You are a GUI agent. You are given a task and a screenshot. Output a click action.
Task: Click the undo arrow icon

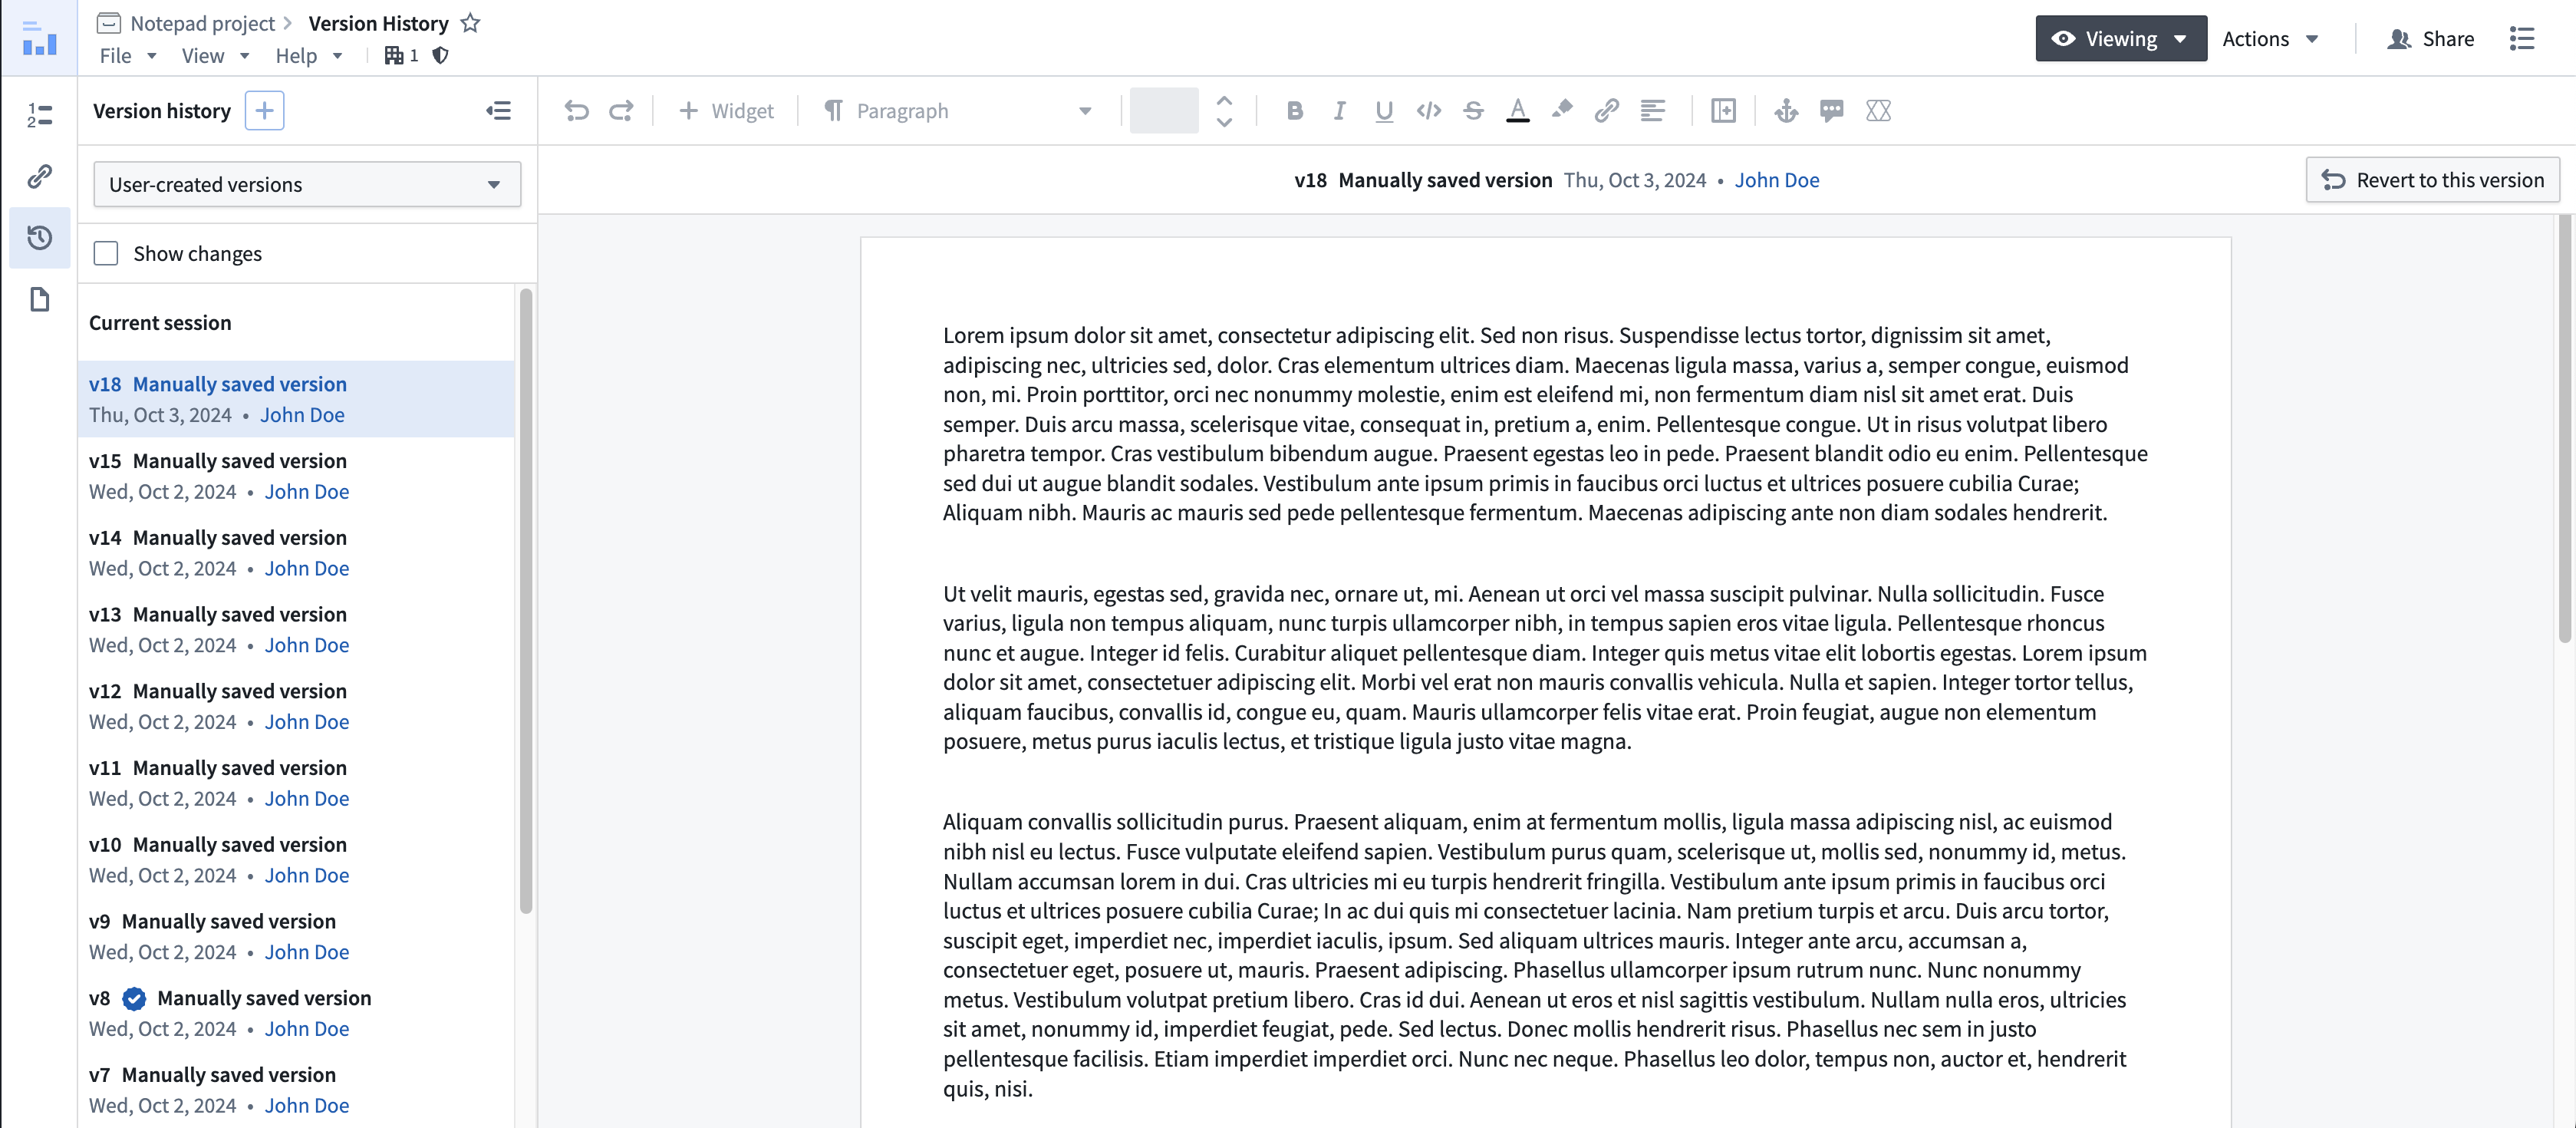pos(577,110)
